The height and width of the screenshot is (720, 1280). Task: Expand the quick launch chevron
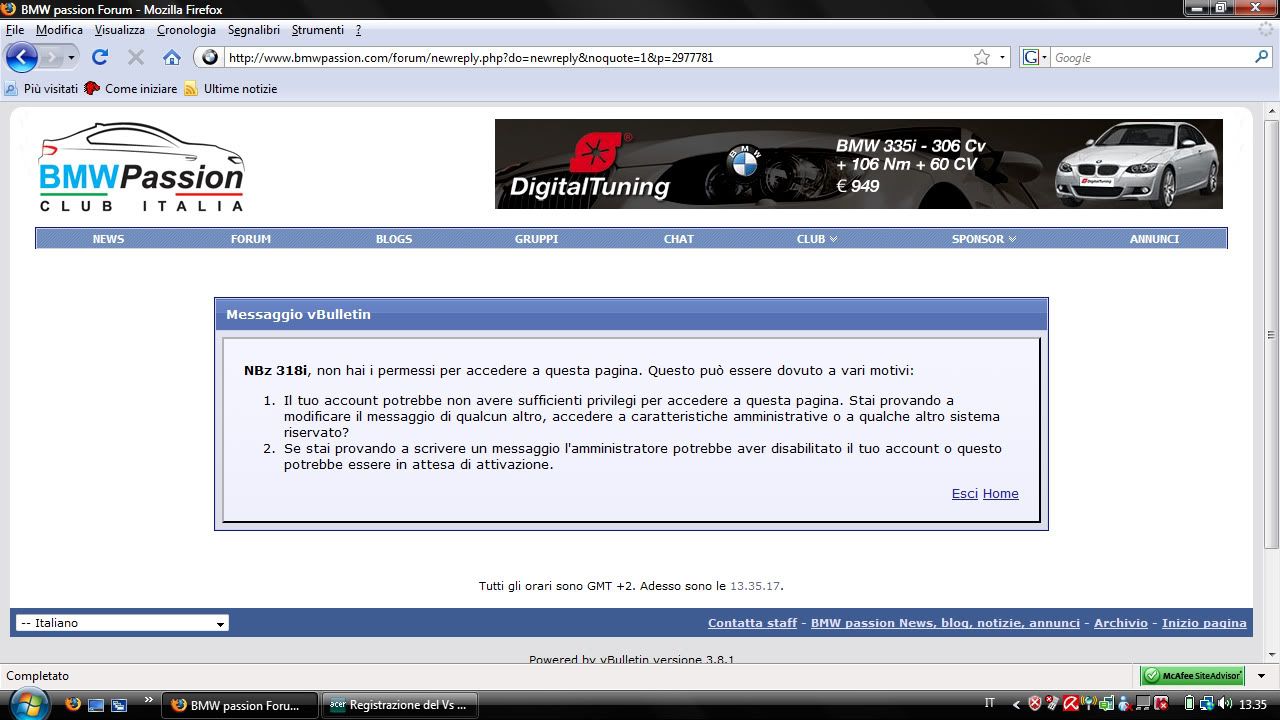pyautogui.click(x=149, y=701)
